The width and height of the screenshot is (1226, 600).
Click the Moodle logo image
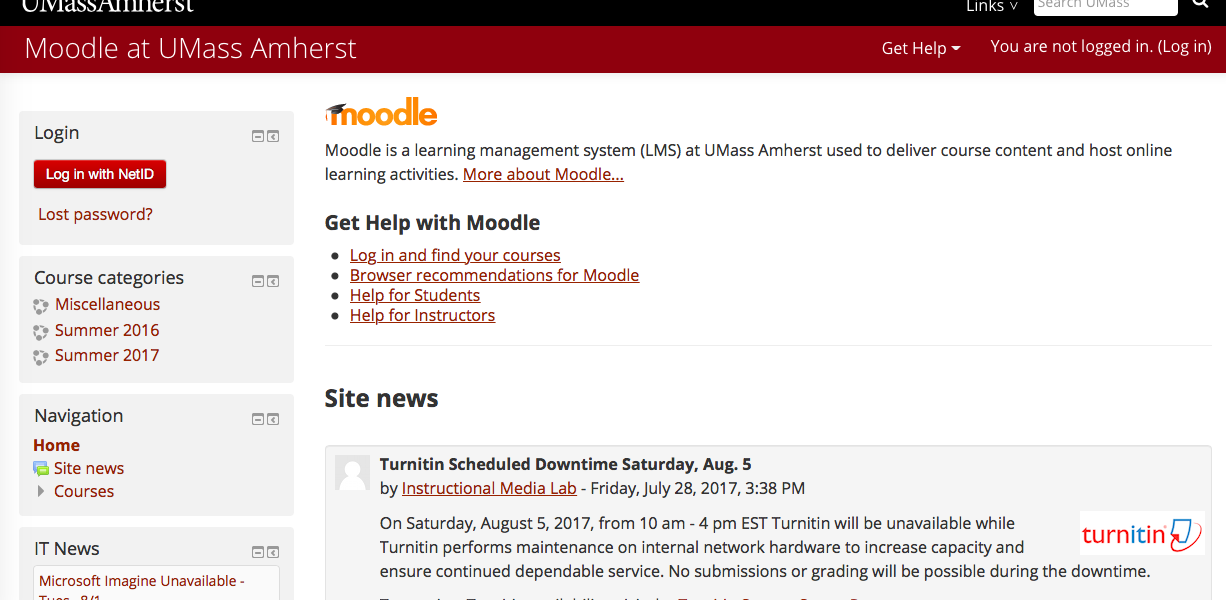click(381, 113)
